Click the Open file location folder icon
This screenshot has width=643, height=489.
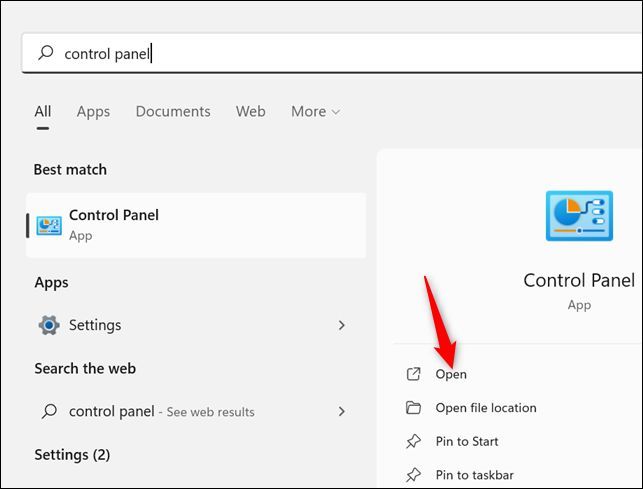pyautogui.click(x=413, y=408)
